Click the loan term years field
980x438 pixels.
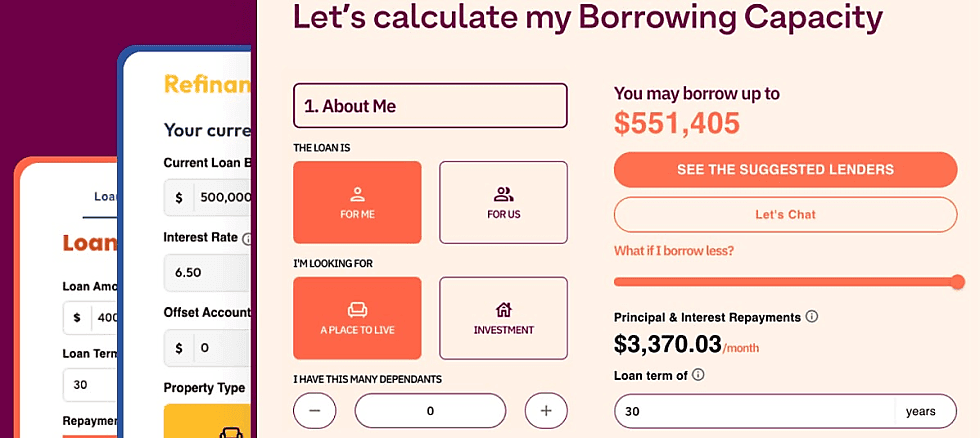pos(755,411)
